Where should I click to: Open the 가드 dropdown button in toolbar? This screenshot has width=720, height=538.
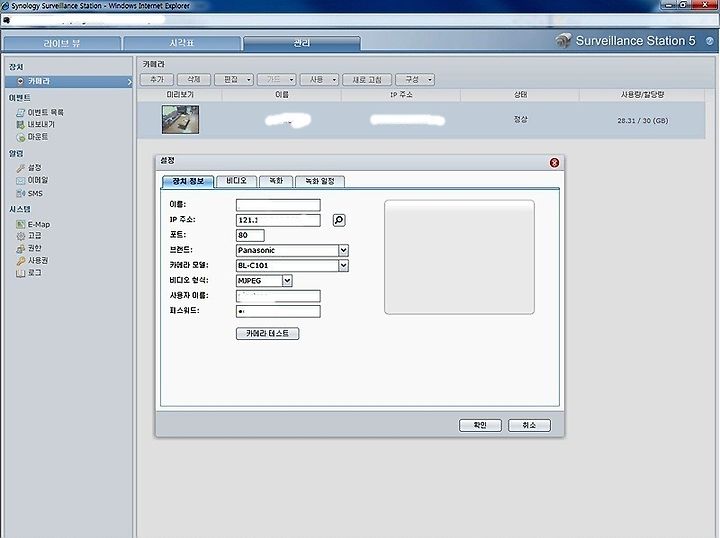(x=277, y=79)
